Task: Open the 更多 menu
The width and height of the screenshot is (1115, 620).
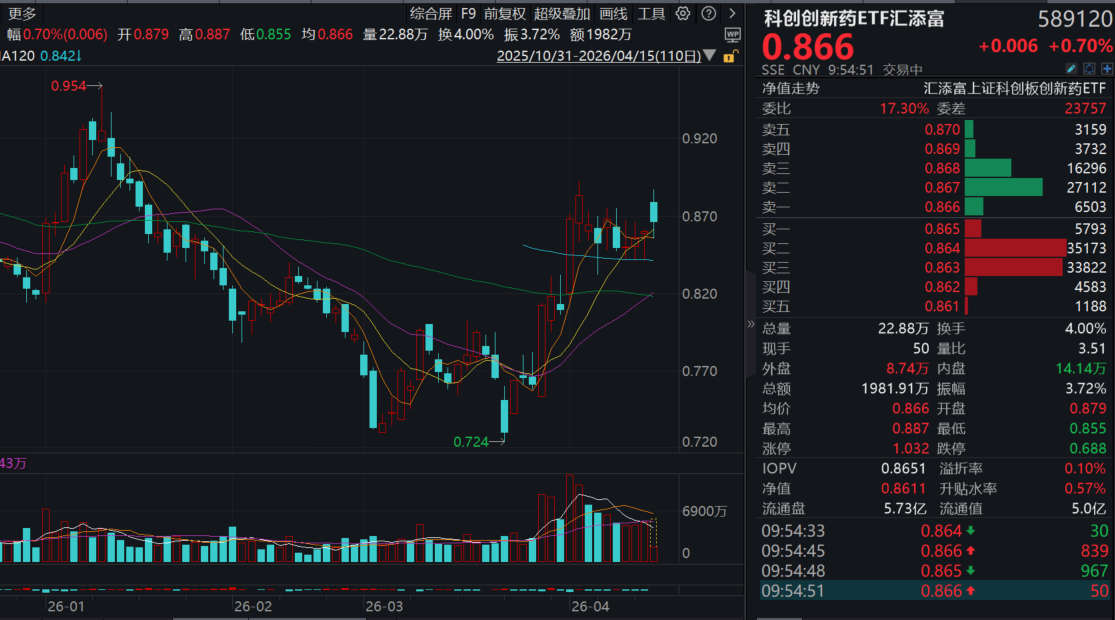Action: tap(22, 14)
